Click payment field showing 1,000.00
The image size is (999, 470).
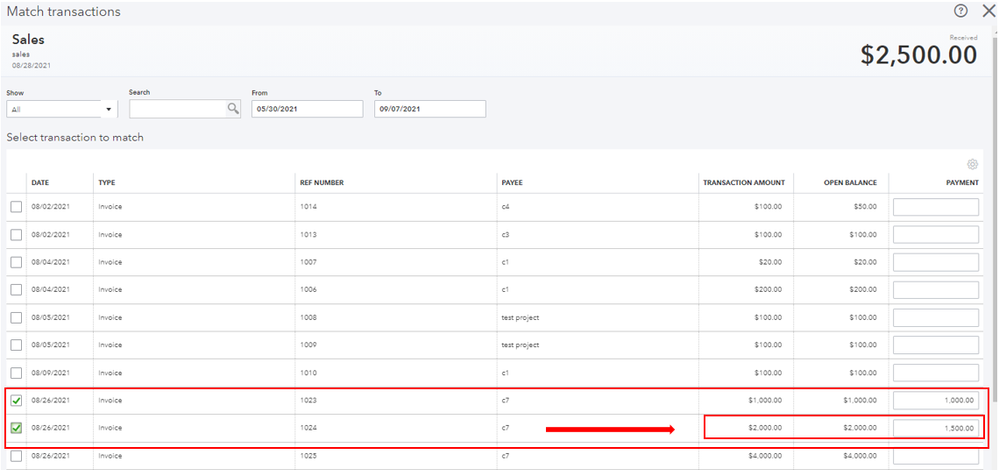(936, 401)
